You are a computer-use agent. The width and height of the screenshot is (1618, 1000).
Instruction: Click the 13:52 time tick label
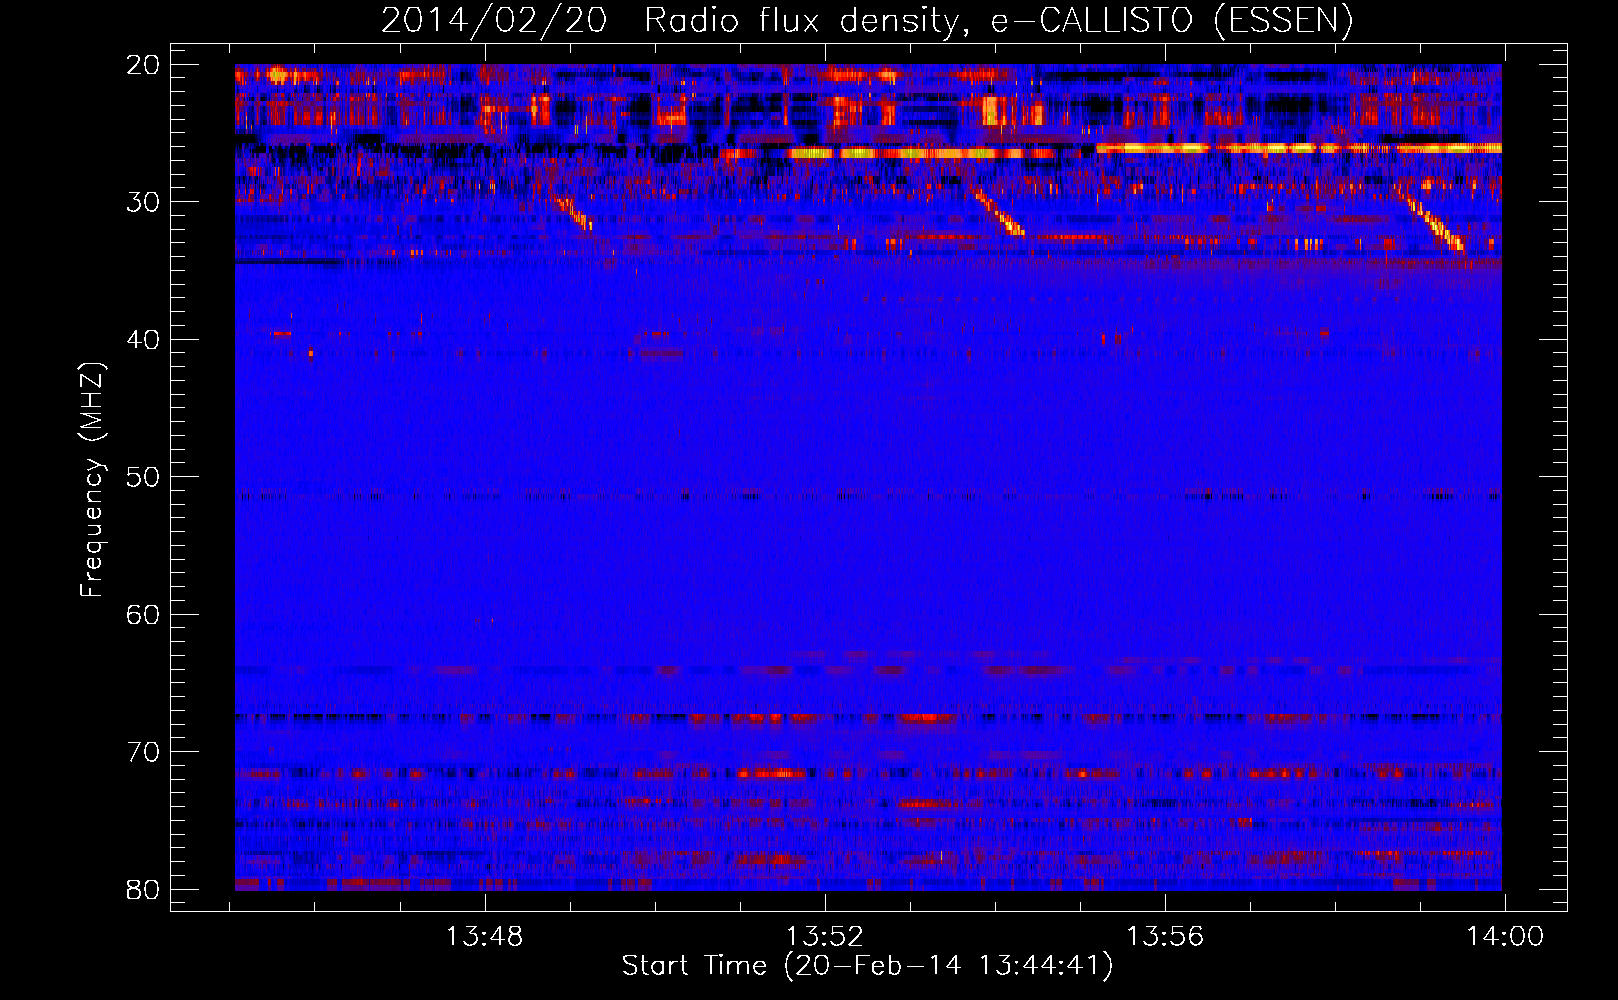pyautogui.click(x=825, y=937)
